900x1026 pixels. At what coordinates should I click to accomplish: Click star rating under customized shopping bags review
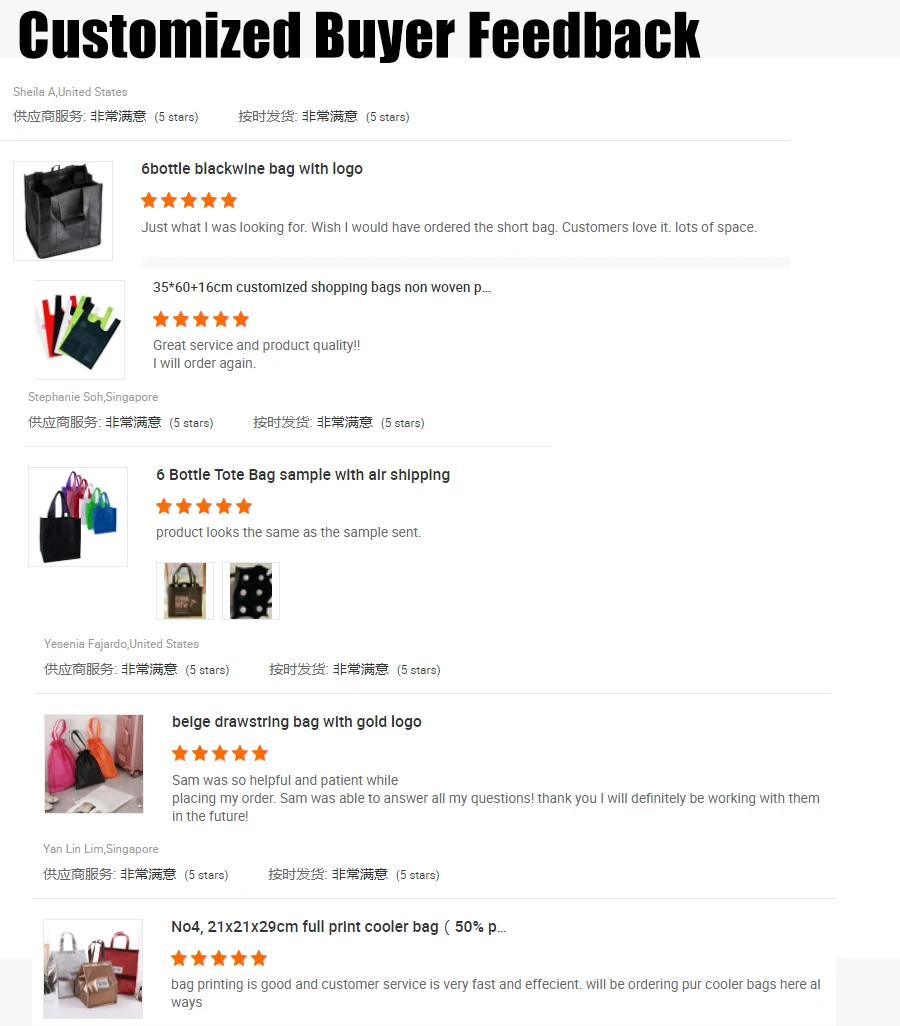(x=201, y=319)
